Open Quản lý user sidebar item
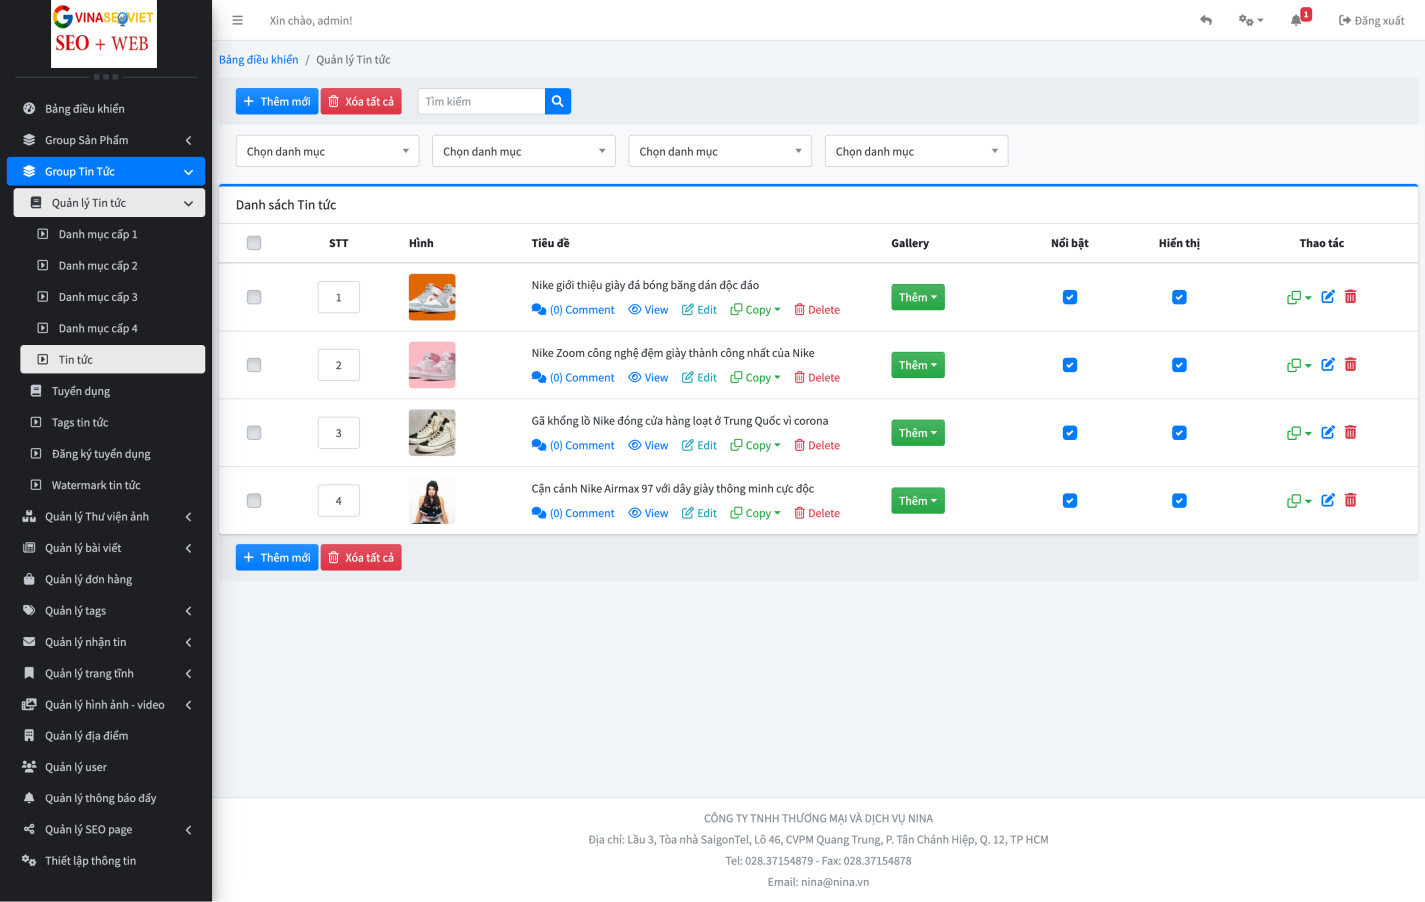Screen dimensions: 1425x902 tap(106, 767)
